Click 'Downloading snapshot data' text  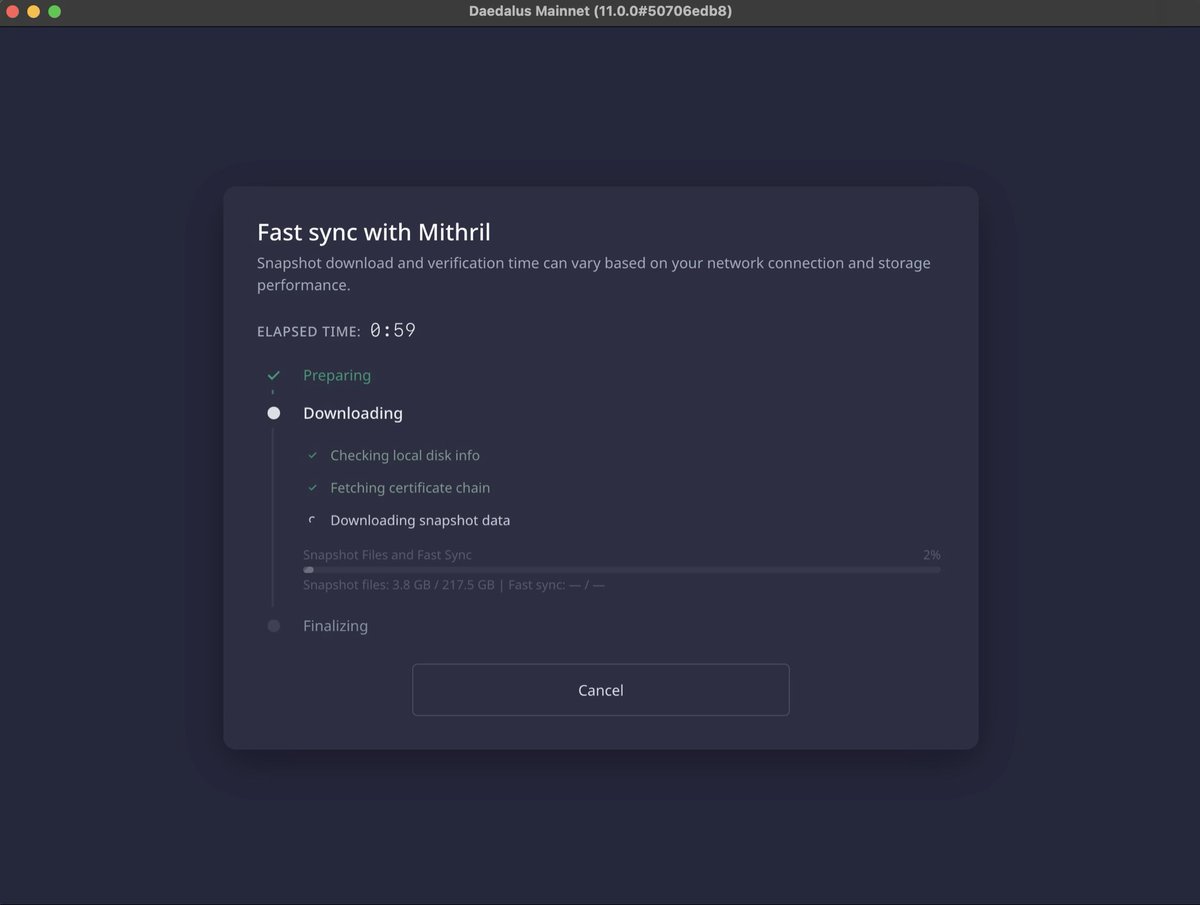click(420, 520)
